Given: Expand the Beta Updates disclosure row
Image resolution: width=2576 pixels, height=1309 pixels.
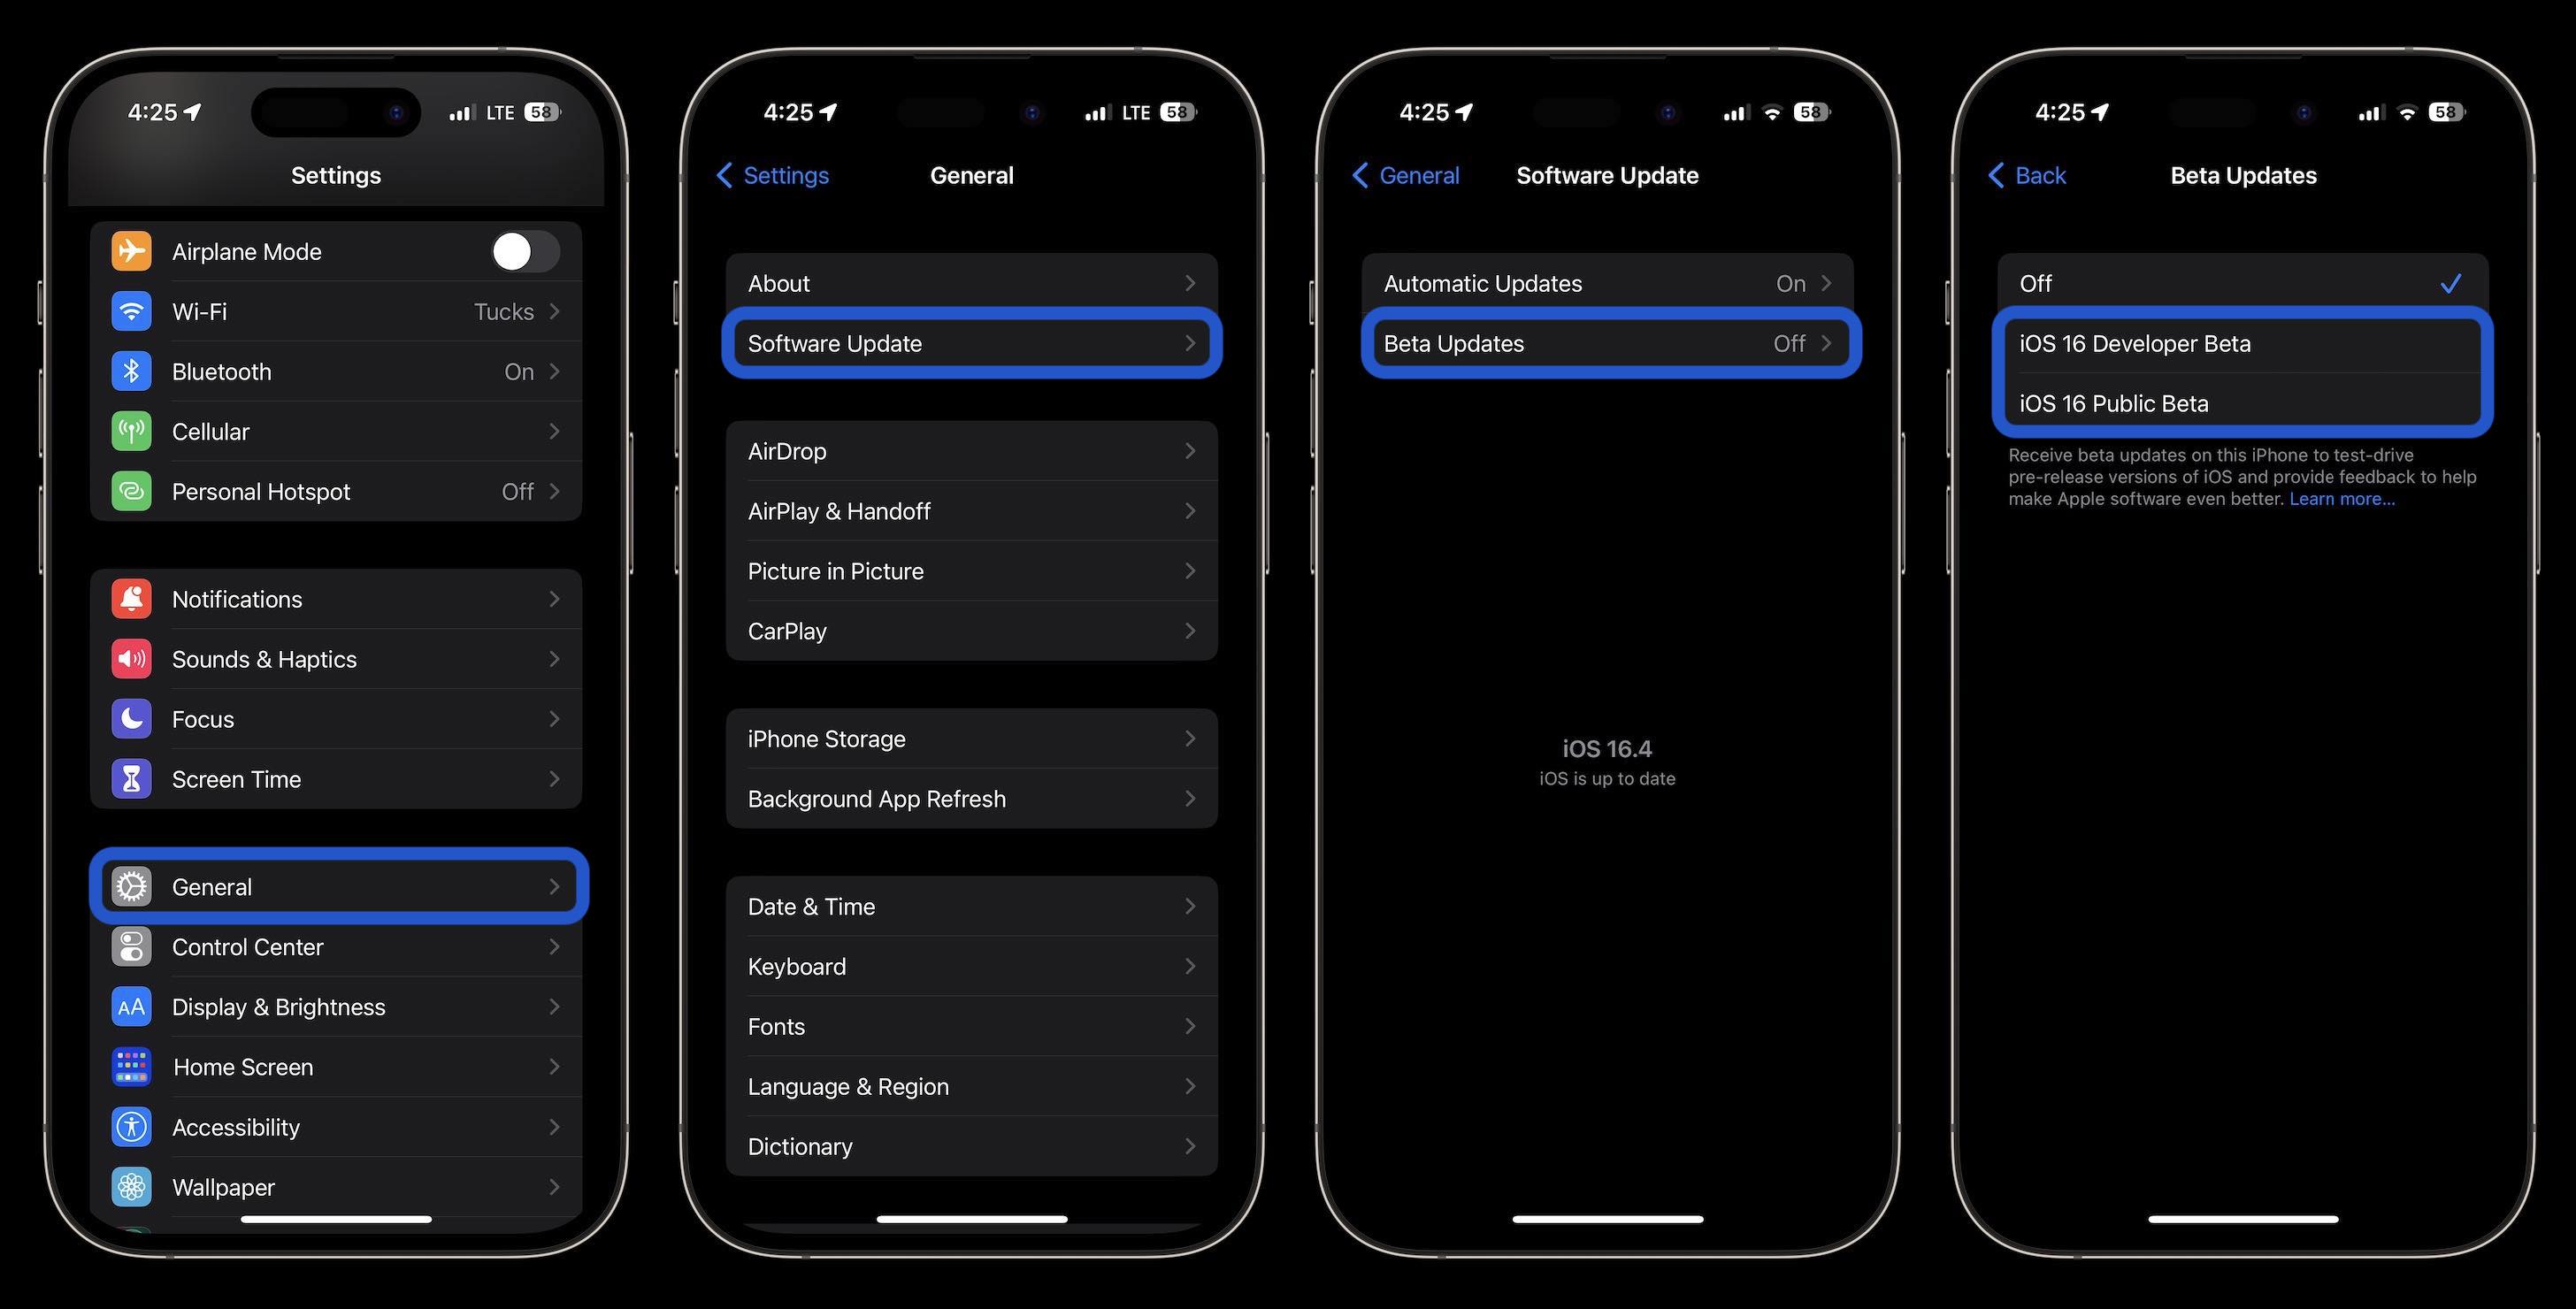Looking at the screenshot, I should (1606, 344).
